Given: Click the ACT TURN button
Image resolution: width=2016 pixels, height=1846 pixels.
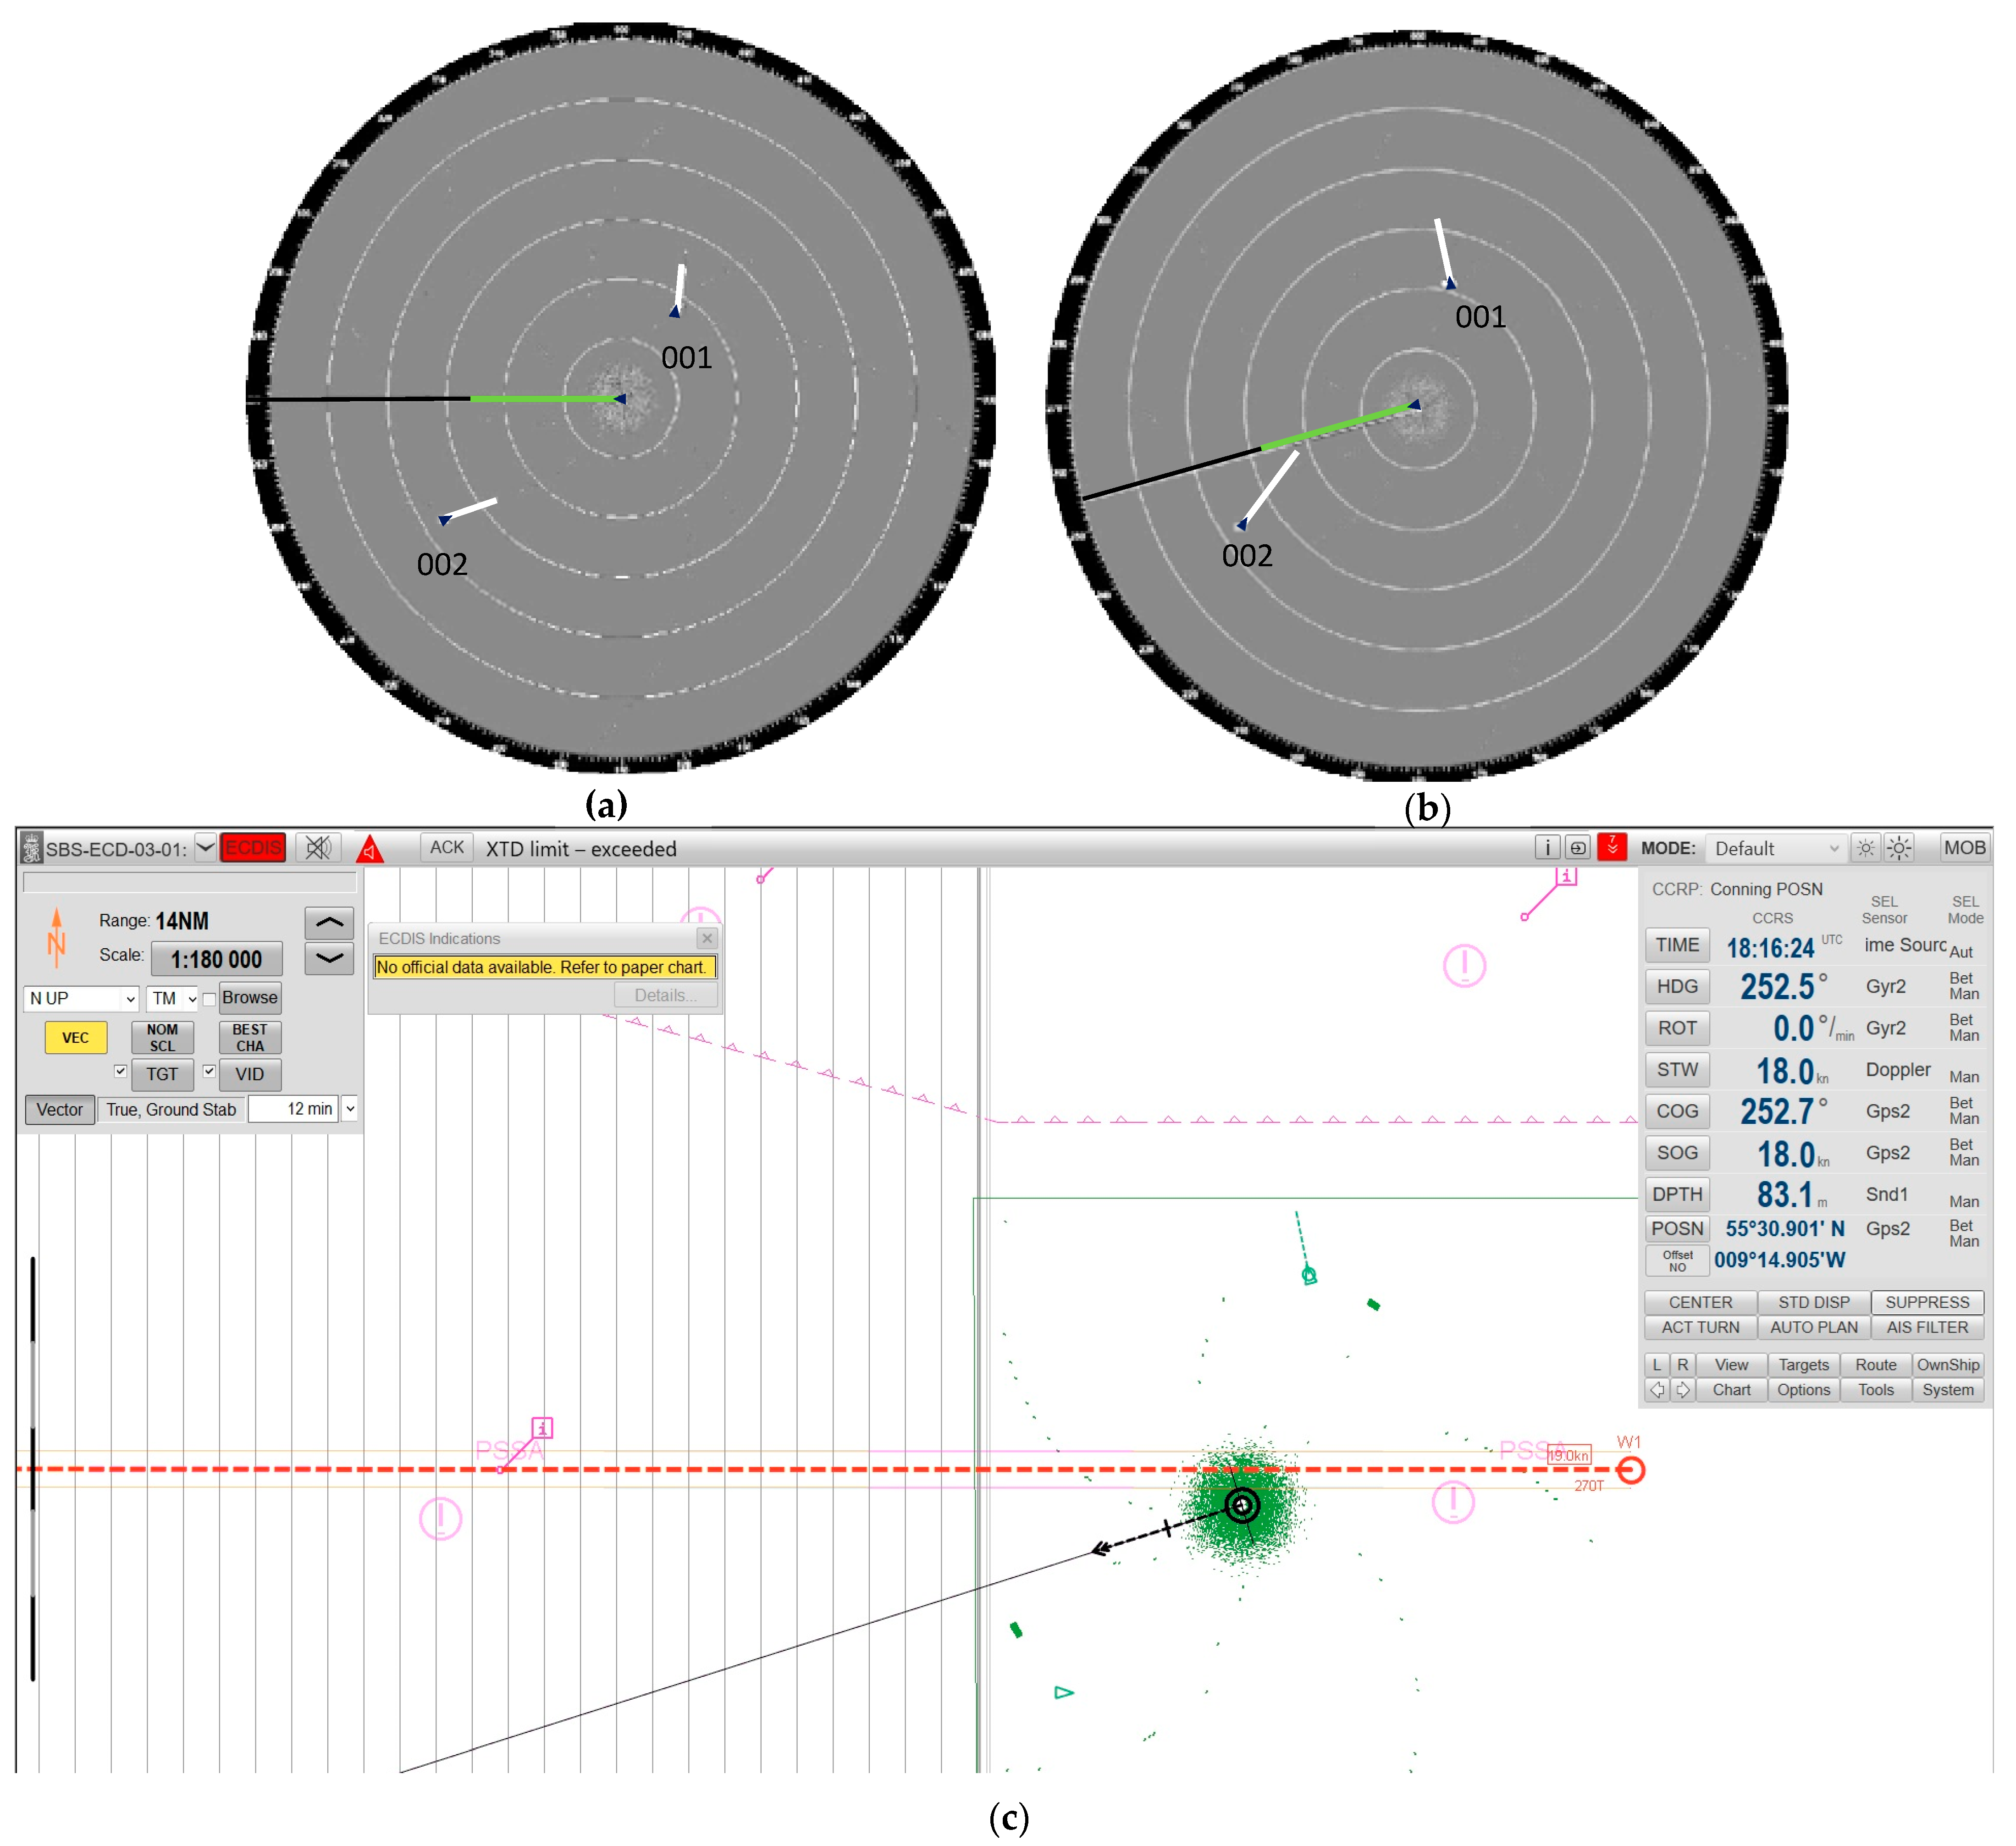Looking at the screenshot, I should [x=1700, y=1327].
